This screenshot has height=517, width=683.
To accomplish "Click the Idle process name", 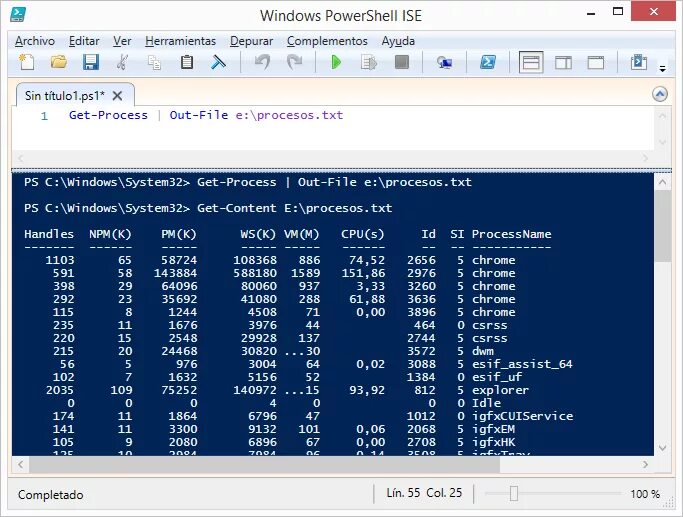I will (x=486, y=403).
